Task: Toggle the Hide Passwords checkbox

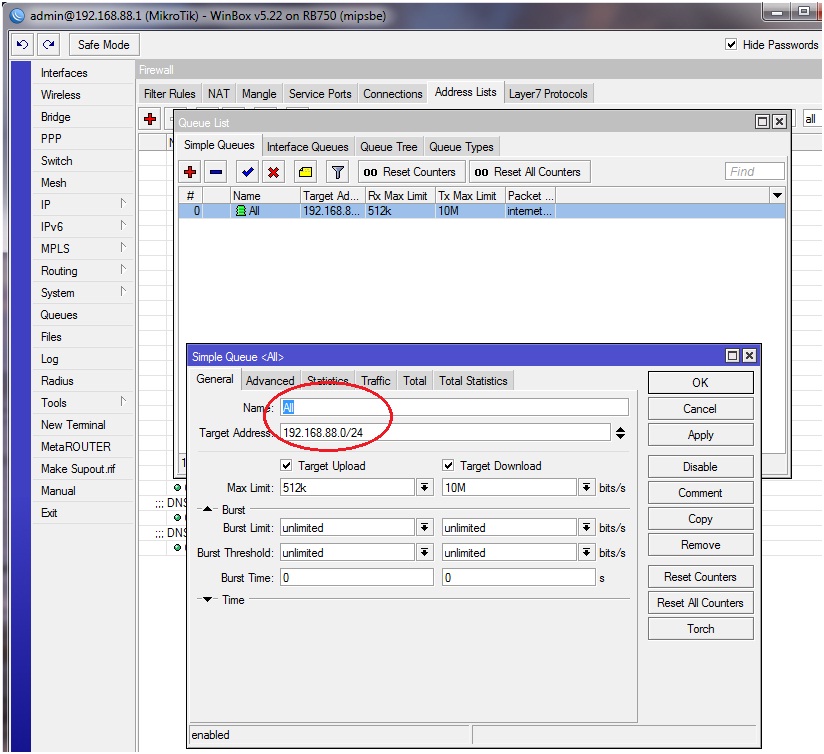Action: (x=731, y=45)
